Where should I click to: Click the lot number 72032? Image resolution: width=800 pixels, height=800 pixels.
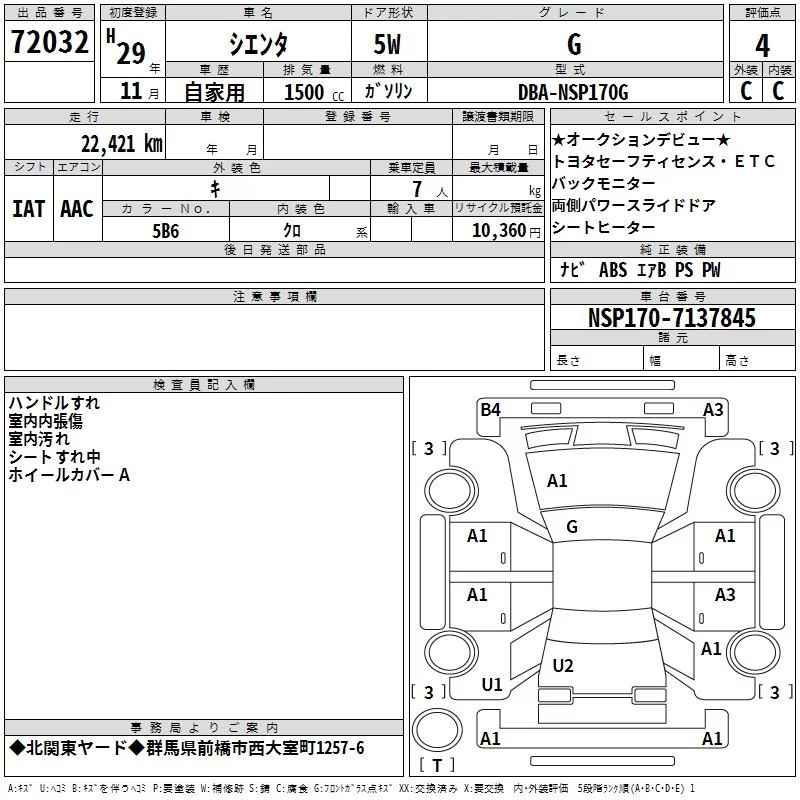[x=49, y=41]
